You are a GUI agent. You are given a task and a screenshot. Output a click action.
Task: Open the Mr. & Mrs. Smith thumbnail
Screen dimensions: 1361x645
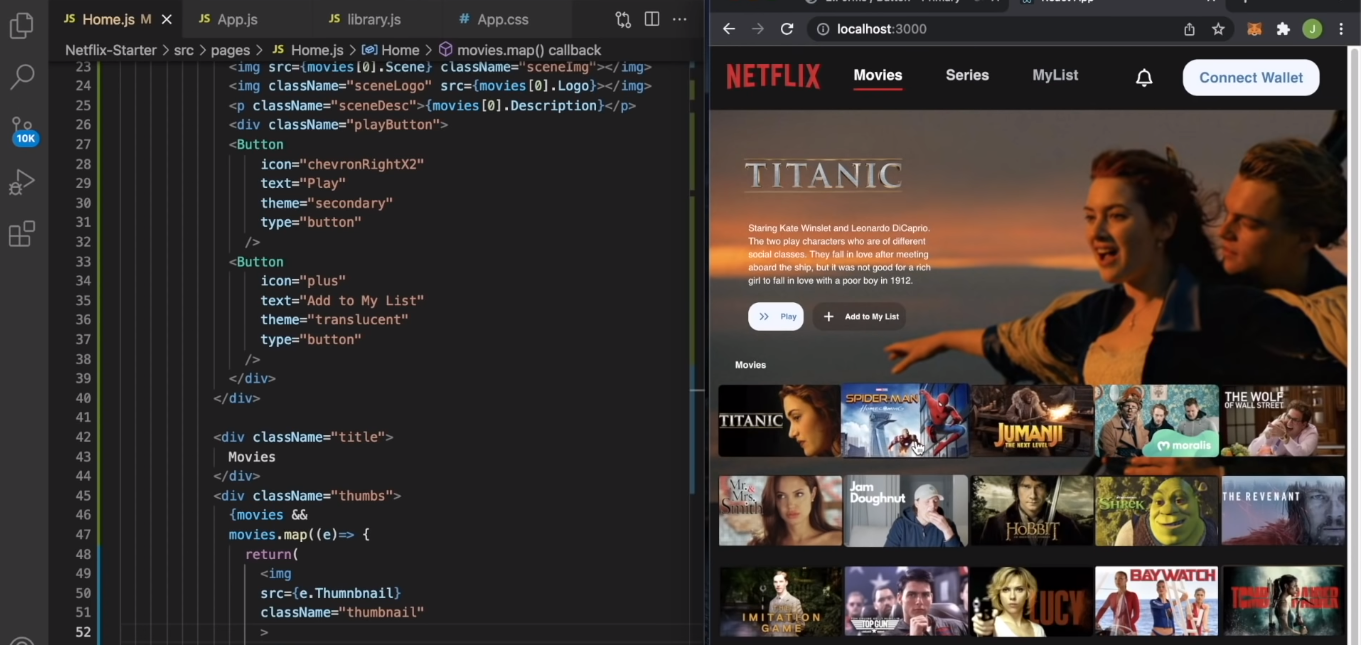[x=780, y=510]
